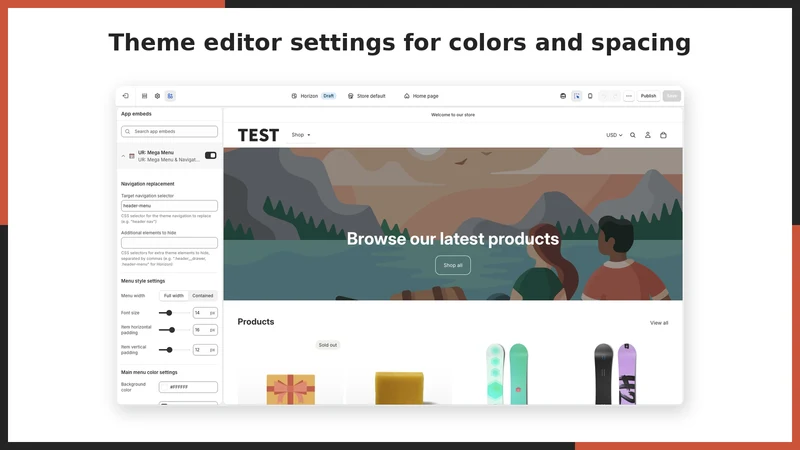Switch to mobile preview icon
800x450 pixels.
point(590,96)
